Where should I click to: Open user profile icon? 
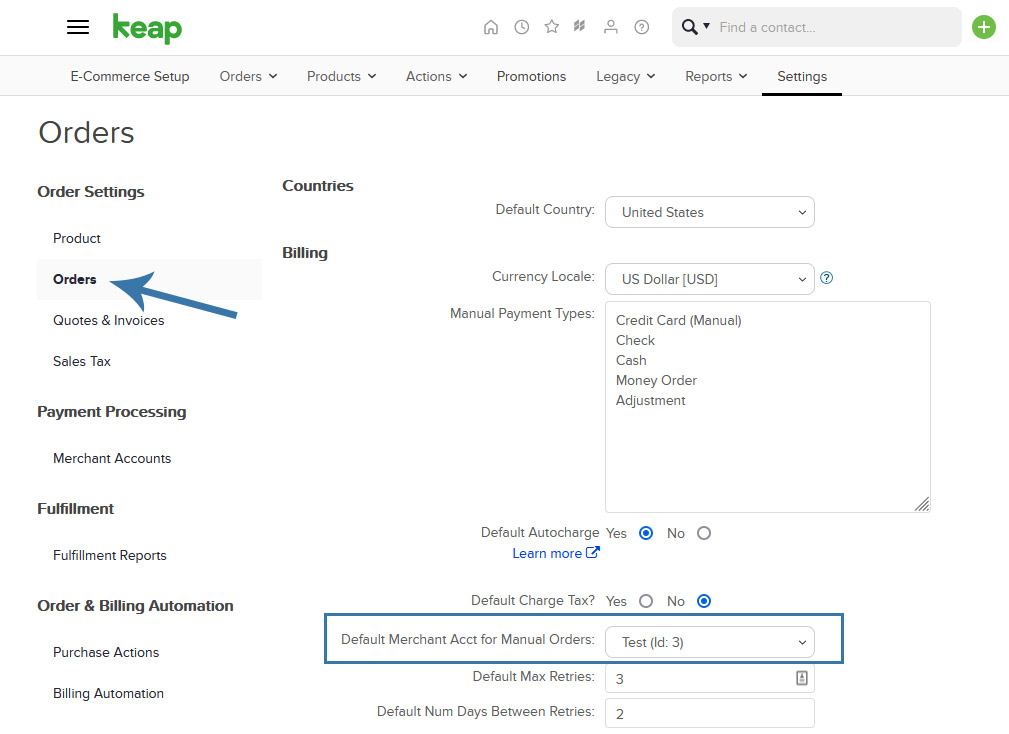pos(611,27)
